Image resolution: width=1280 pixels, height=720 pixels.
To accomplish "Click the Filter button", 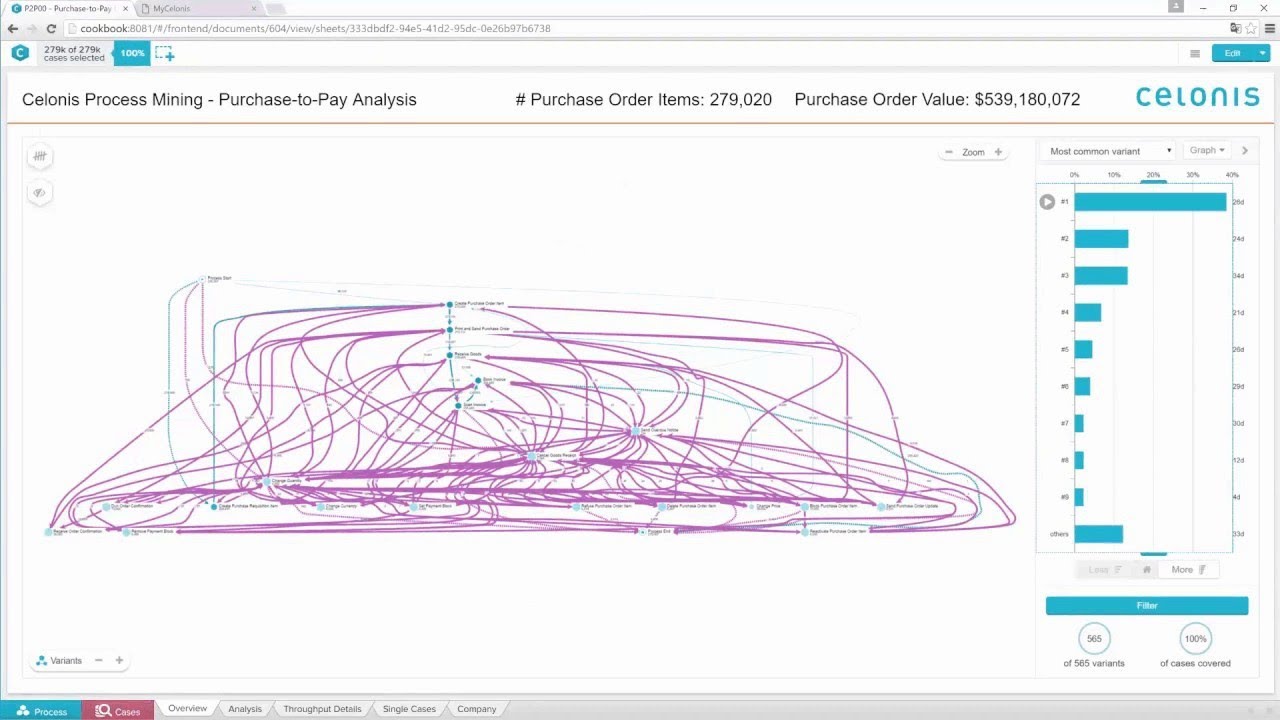I will click(1147, 605).
